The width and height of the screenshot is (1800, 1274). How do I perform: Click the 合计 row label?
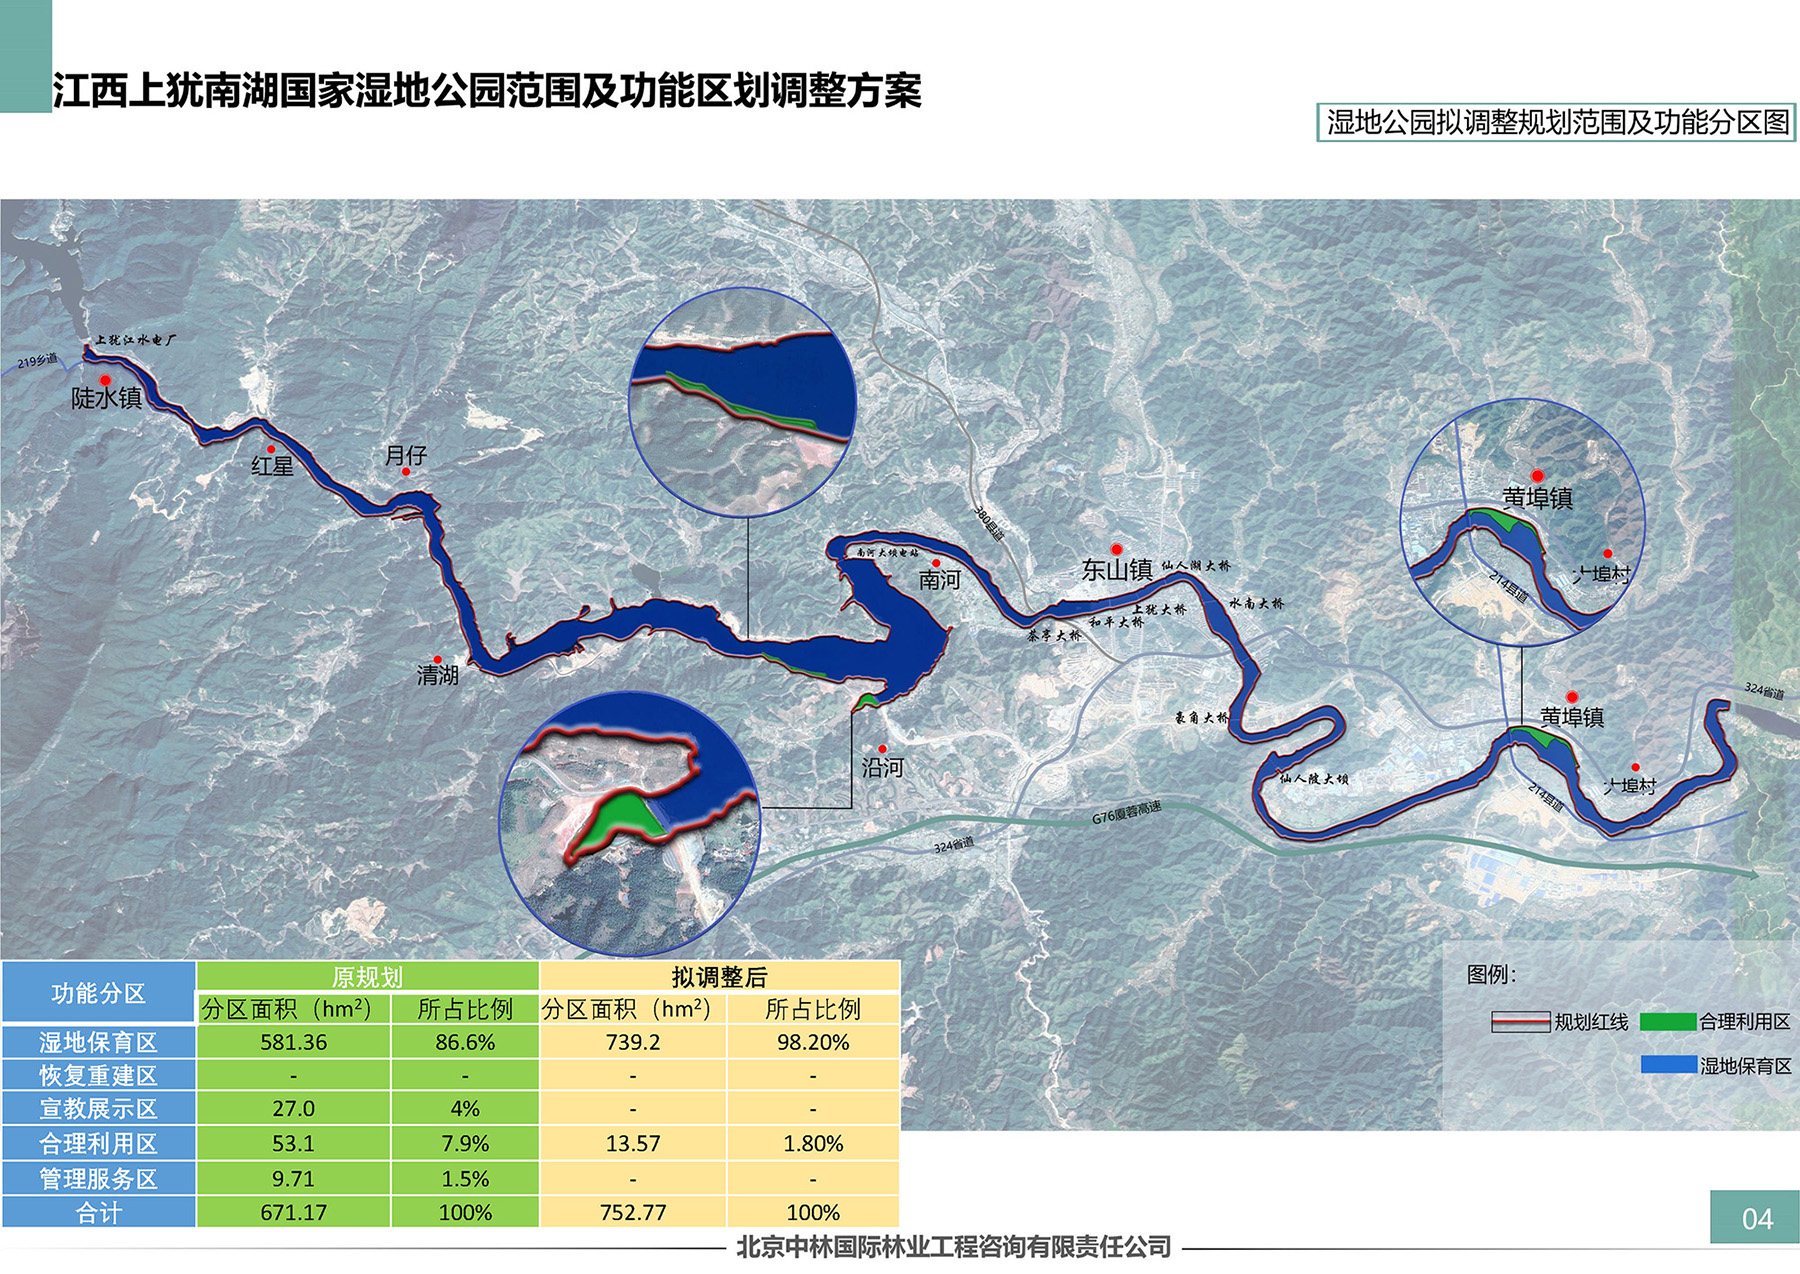tap(98, 1212)
